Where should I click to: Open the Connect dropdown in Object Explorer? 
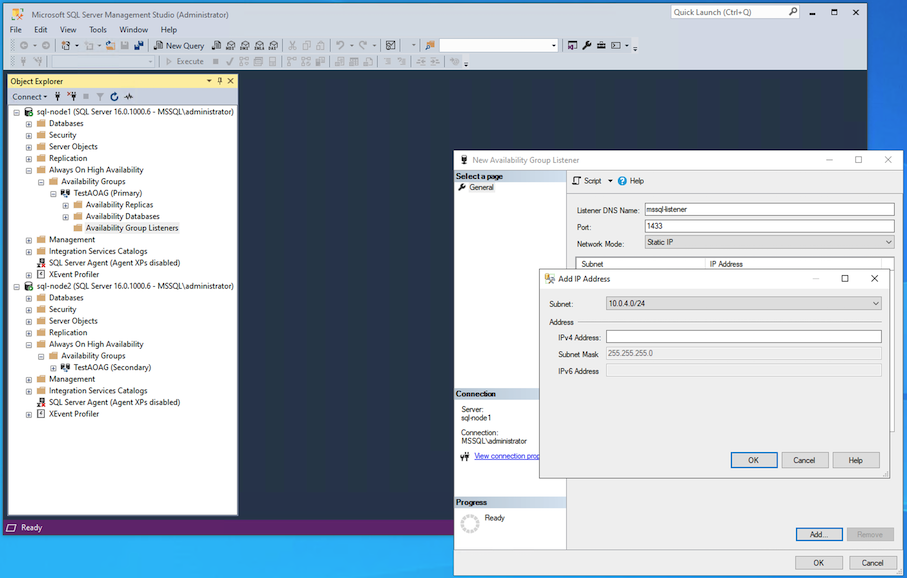tap(30, 97)
